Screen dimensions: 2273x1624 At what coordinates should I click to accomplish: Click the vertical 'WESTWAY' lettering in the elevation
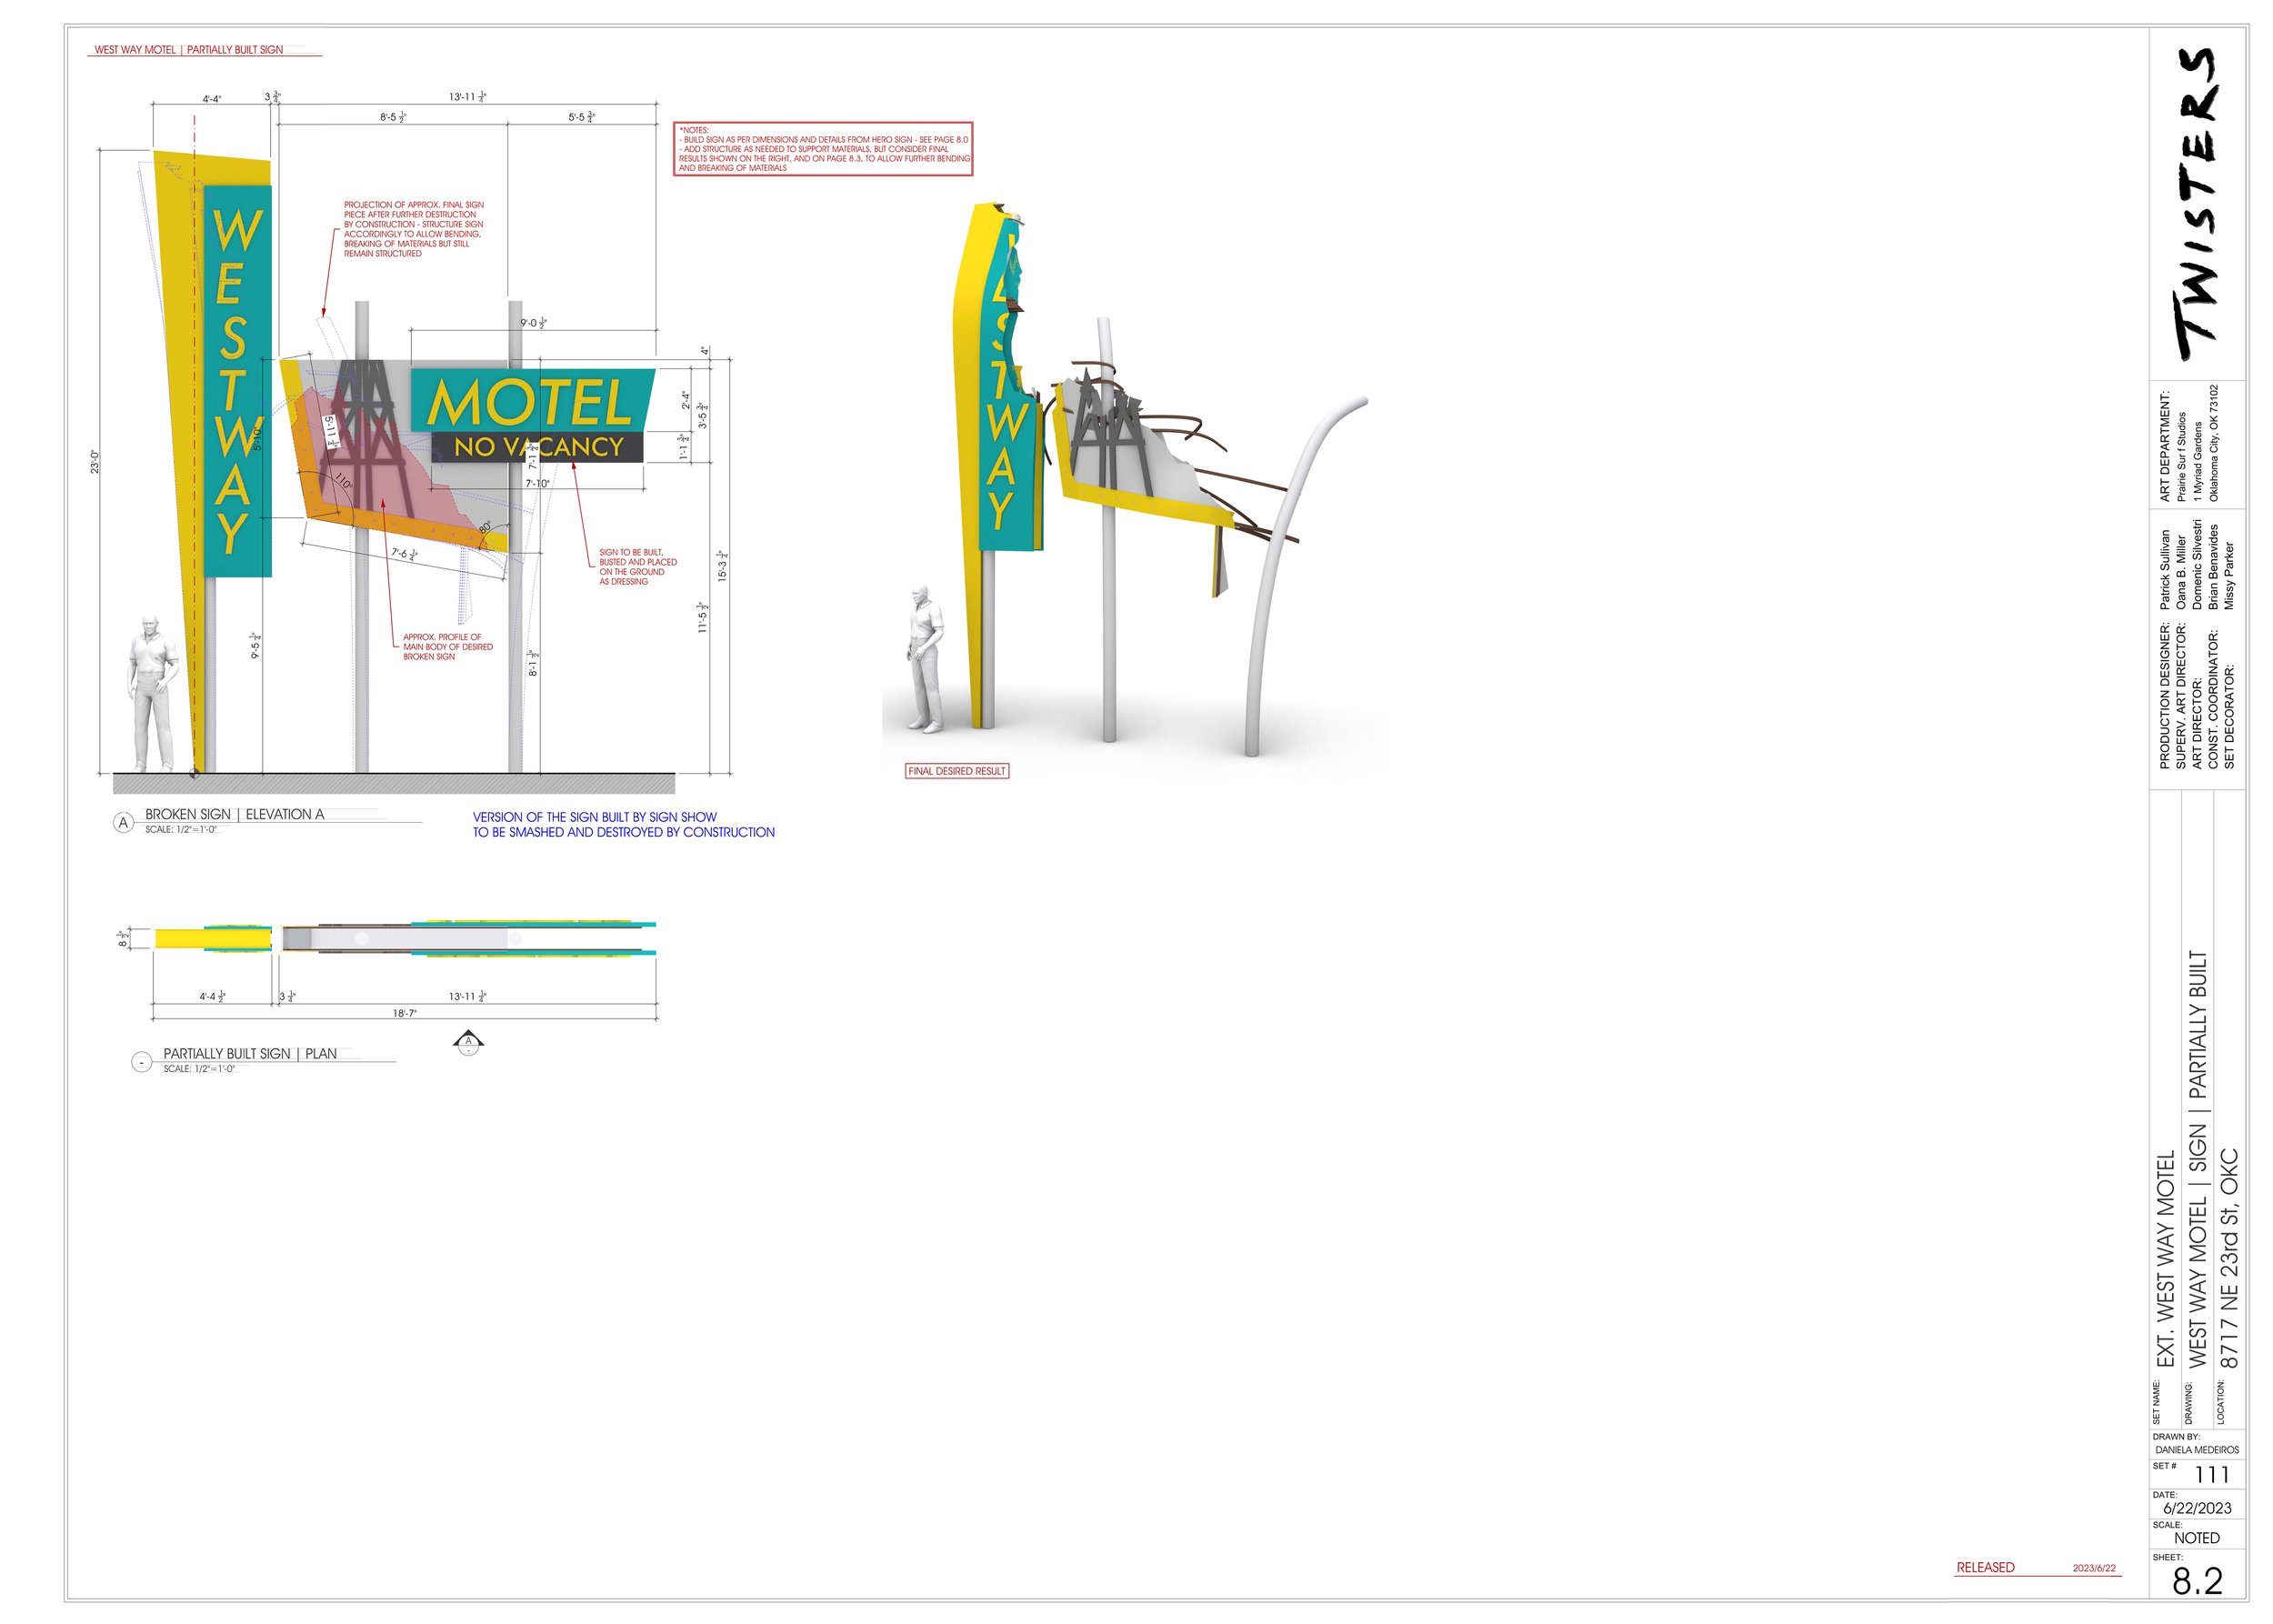pos(236,380)
